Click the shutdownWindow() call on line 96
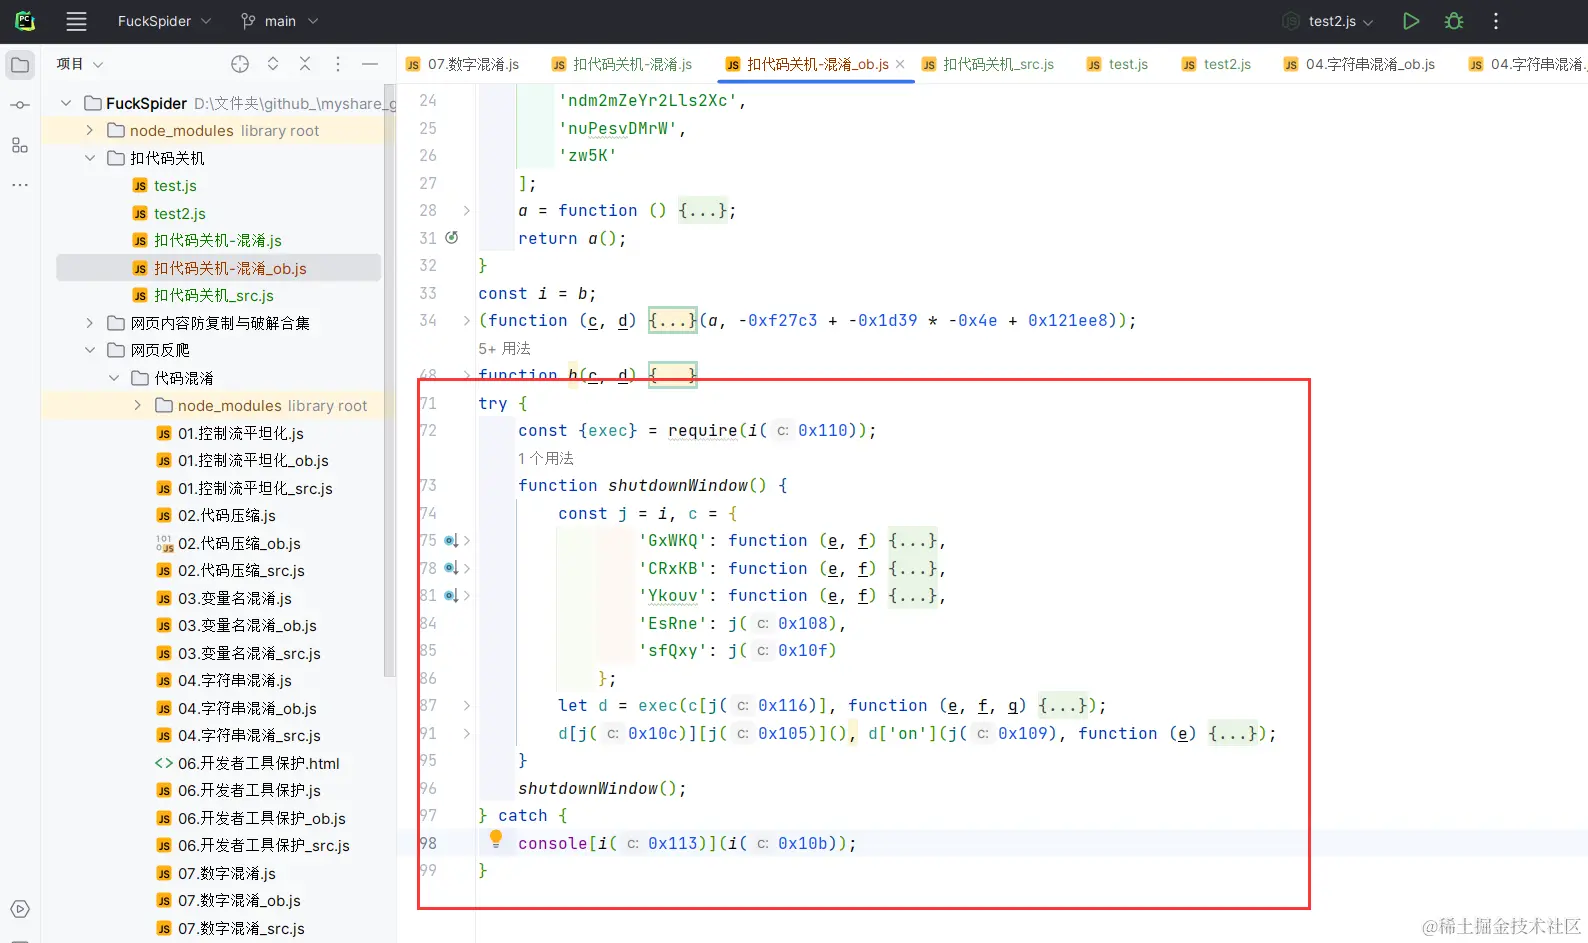 click(x=602, y=789)
